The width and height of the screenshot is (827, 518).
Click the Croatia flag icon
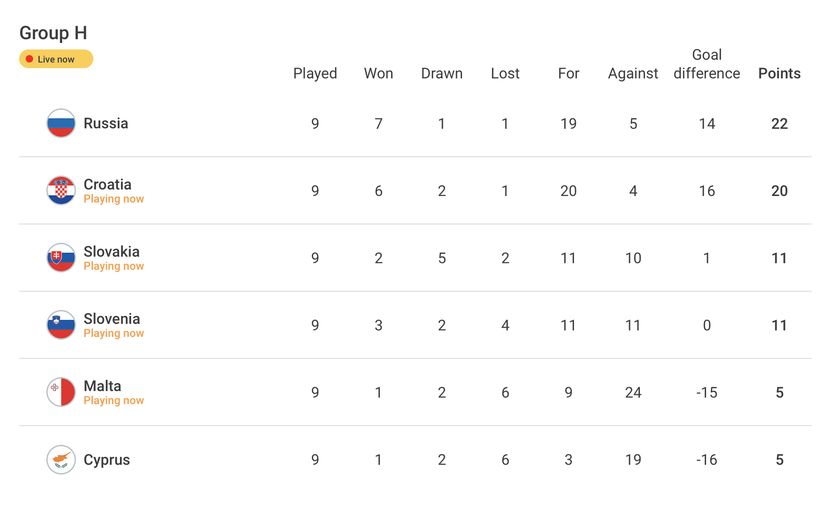point(61,190)
